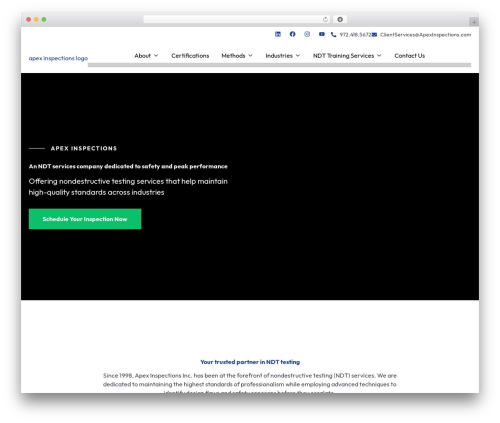Viewport: 500px width, 423px height.
Task: Open a new tab with plus button
Action: [474, 22]
